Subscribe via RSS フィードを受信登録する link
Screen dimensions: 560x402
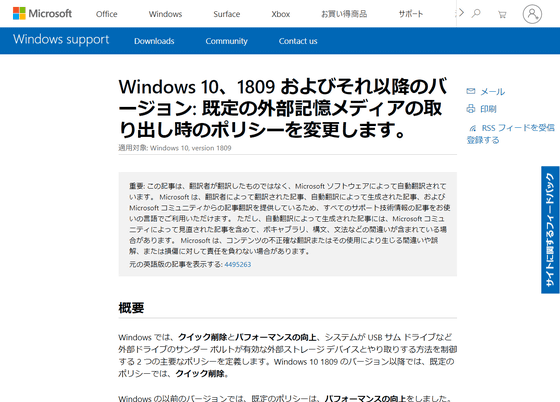pyautogui.click(x=511, y=134)
